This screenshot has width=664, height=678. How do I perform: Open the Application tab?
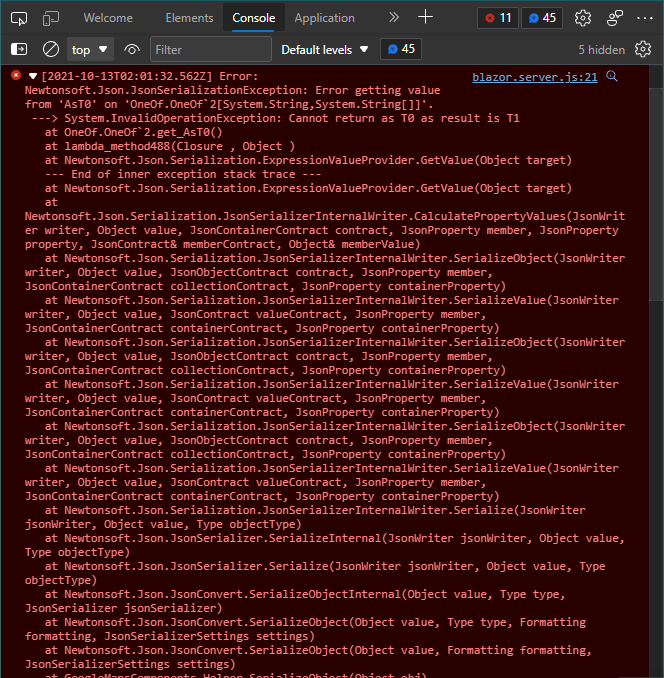(x=325, y=18)
